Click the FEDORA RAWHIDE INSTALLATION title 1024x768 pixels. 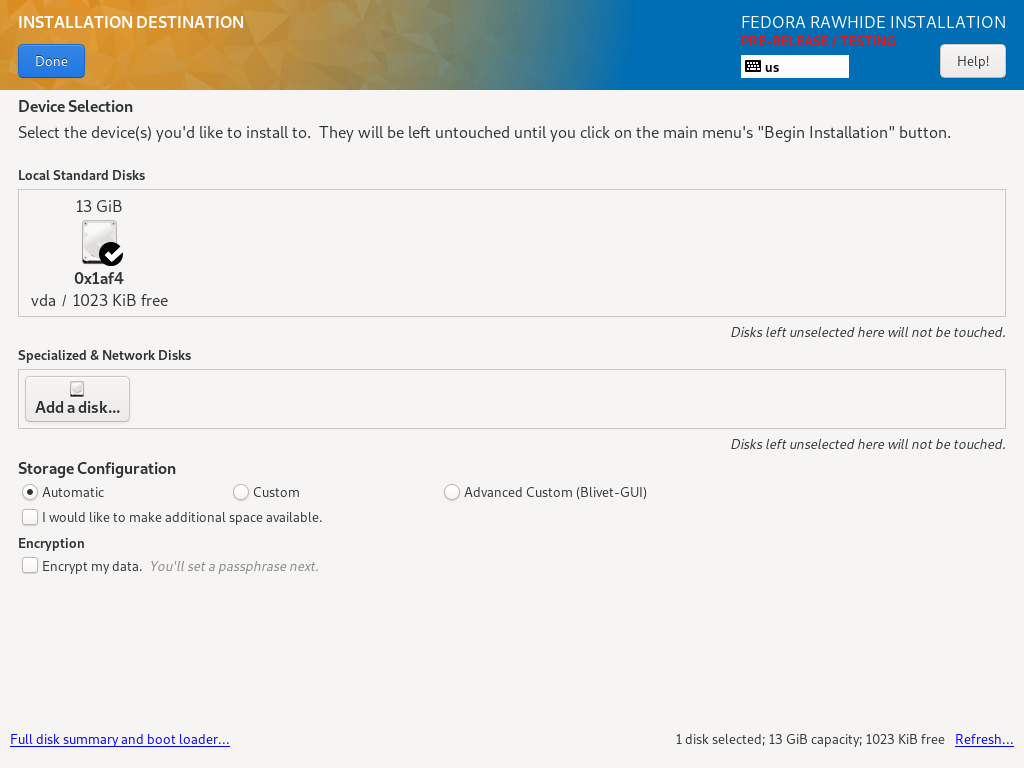point(873,22)
